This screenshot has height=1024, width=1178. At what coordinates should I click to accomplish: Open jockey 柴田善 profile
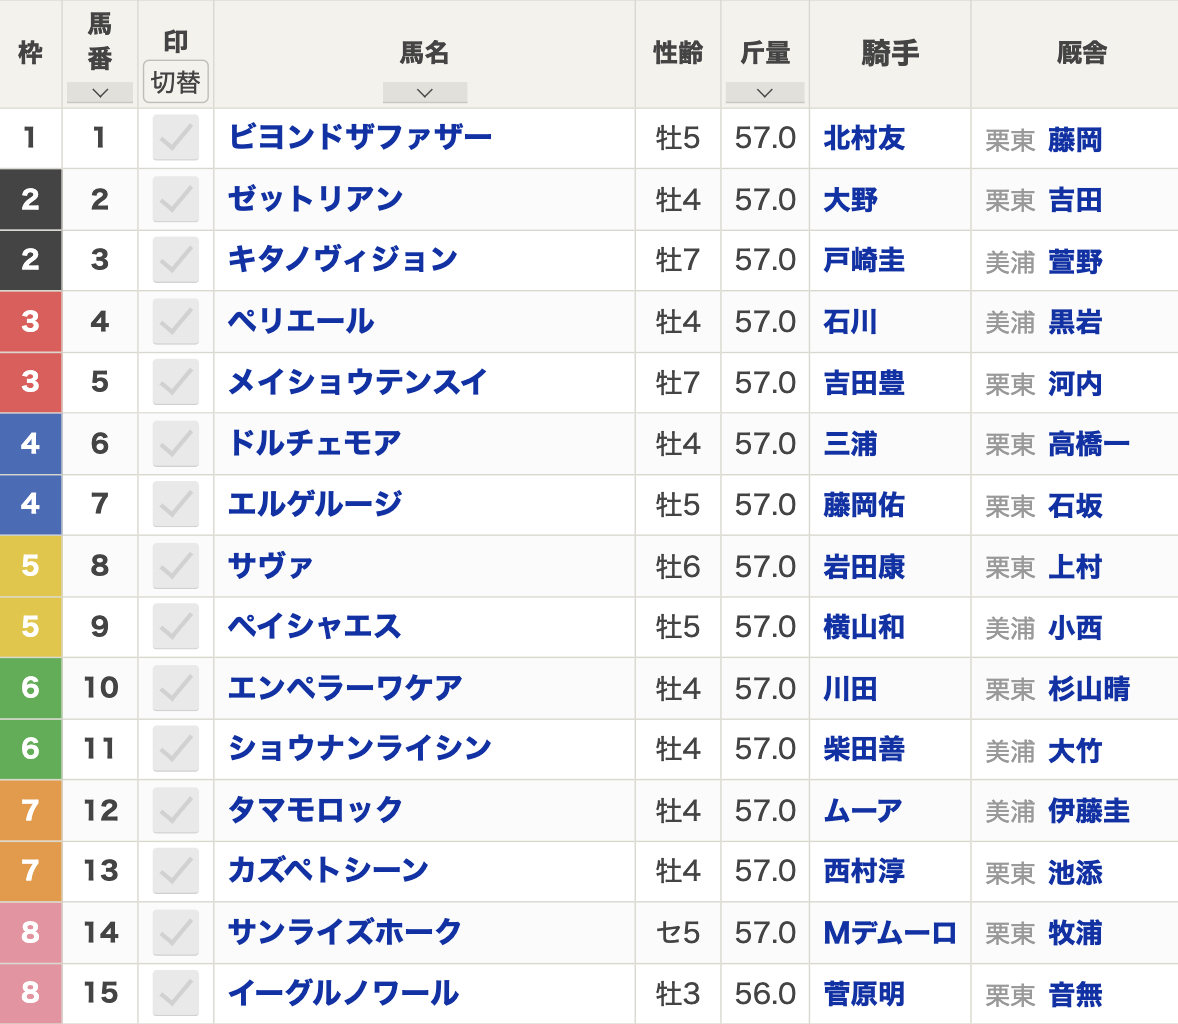pos(864,749)
